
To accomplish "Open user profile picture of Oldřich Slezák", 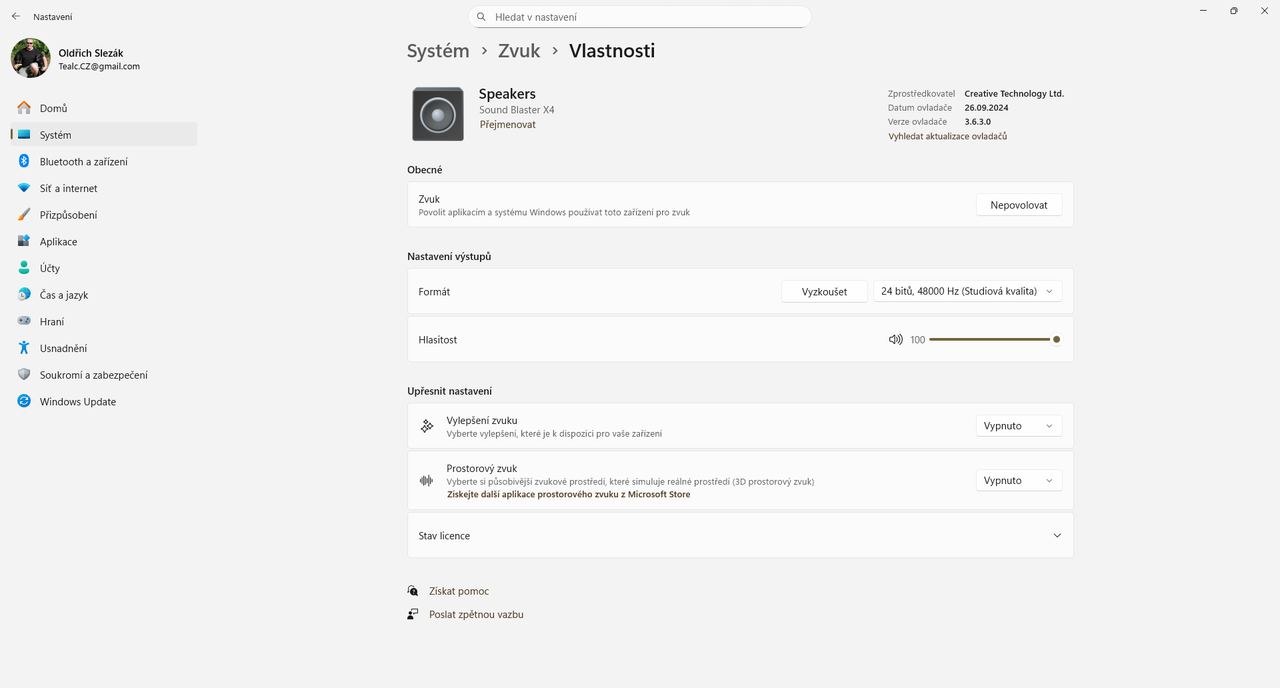I will pos(30,58).
